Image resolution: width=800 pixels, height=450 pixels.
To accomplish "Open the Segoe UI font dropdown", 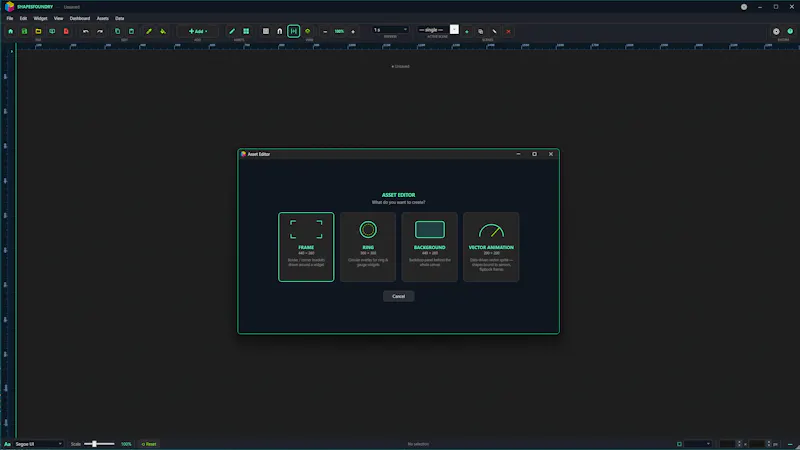I will pos(38,444).
